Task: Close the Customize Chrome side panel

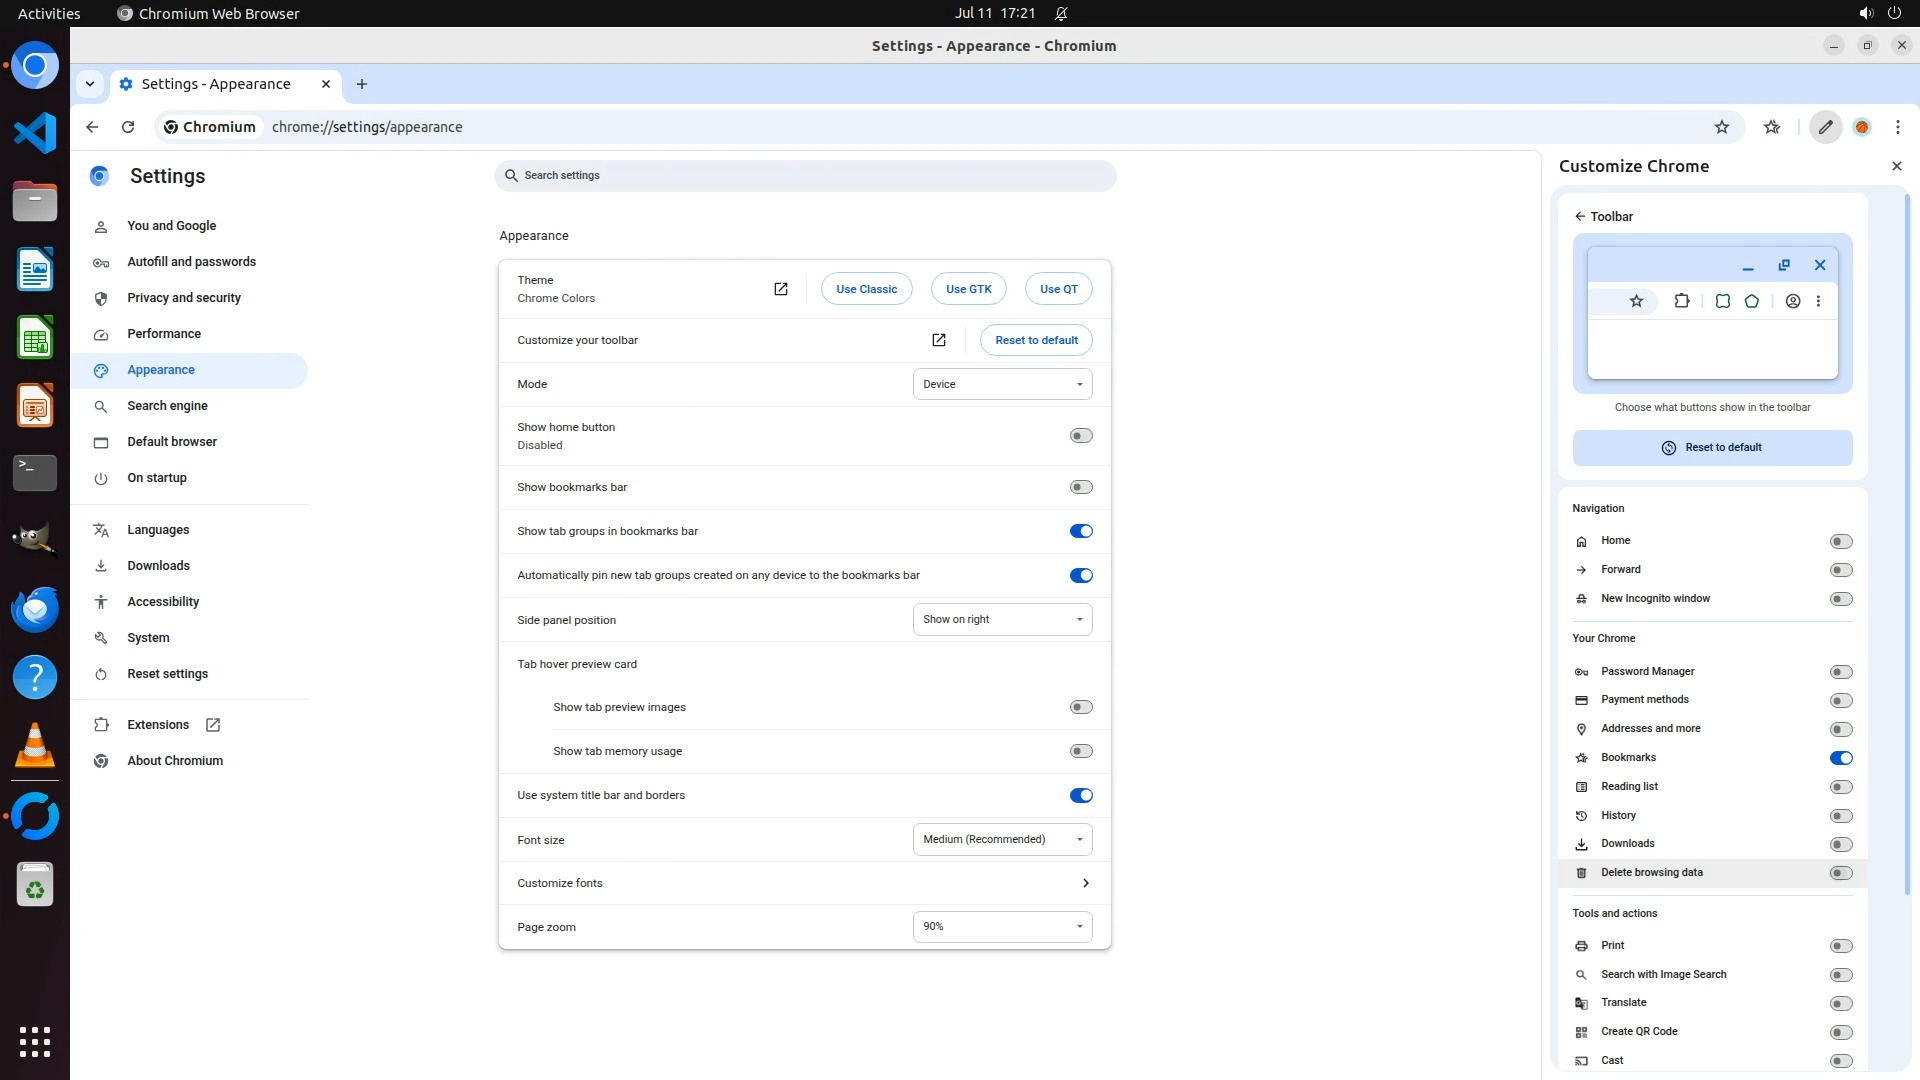Action: [x=1896, y=166]
